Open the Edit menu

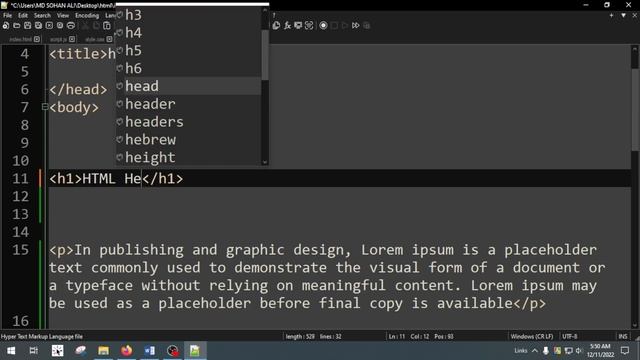tap(23, 16)
